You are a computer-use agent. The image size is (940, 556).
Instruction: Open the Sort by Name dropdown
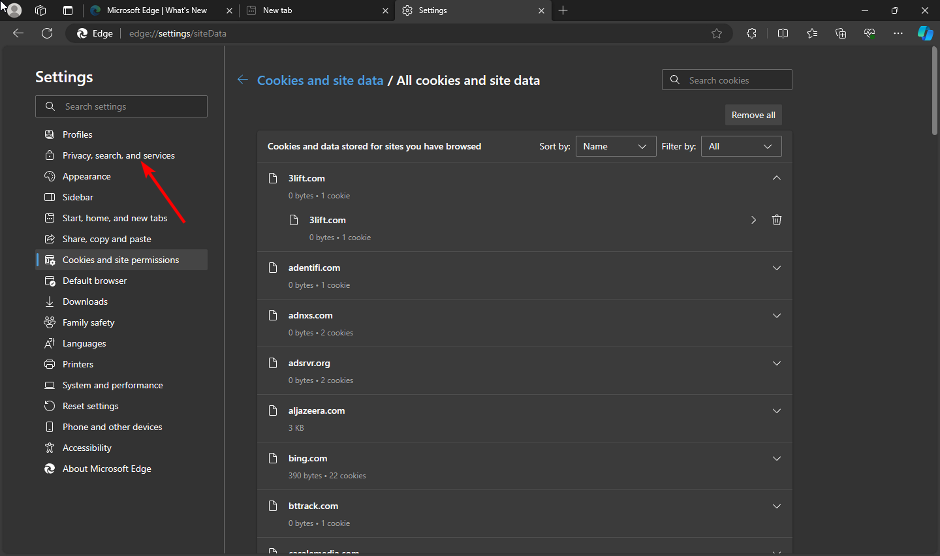click(615, 146)
